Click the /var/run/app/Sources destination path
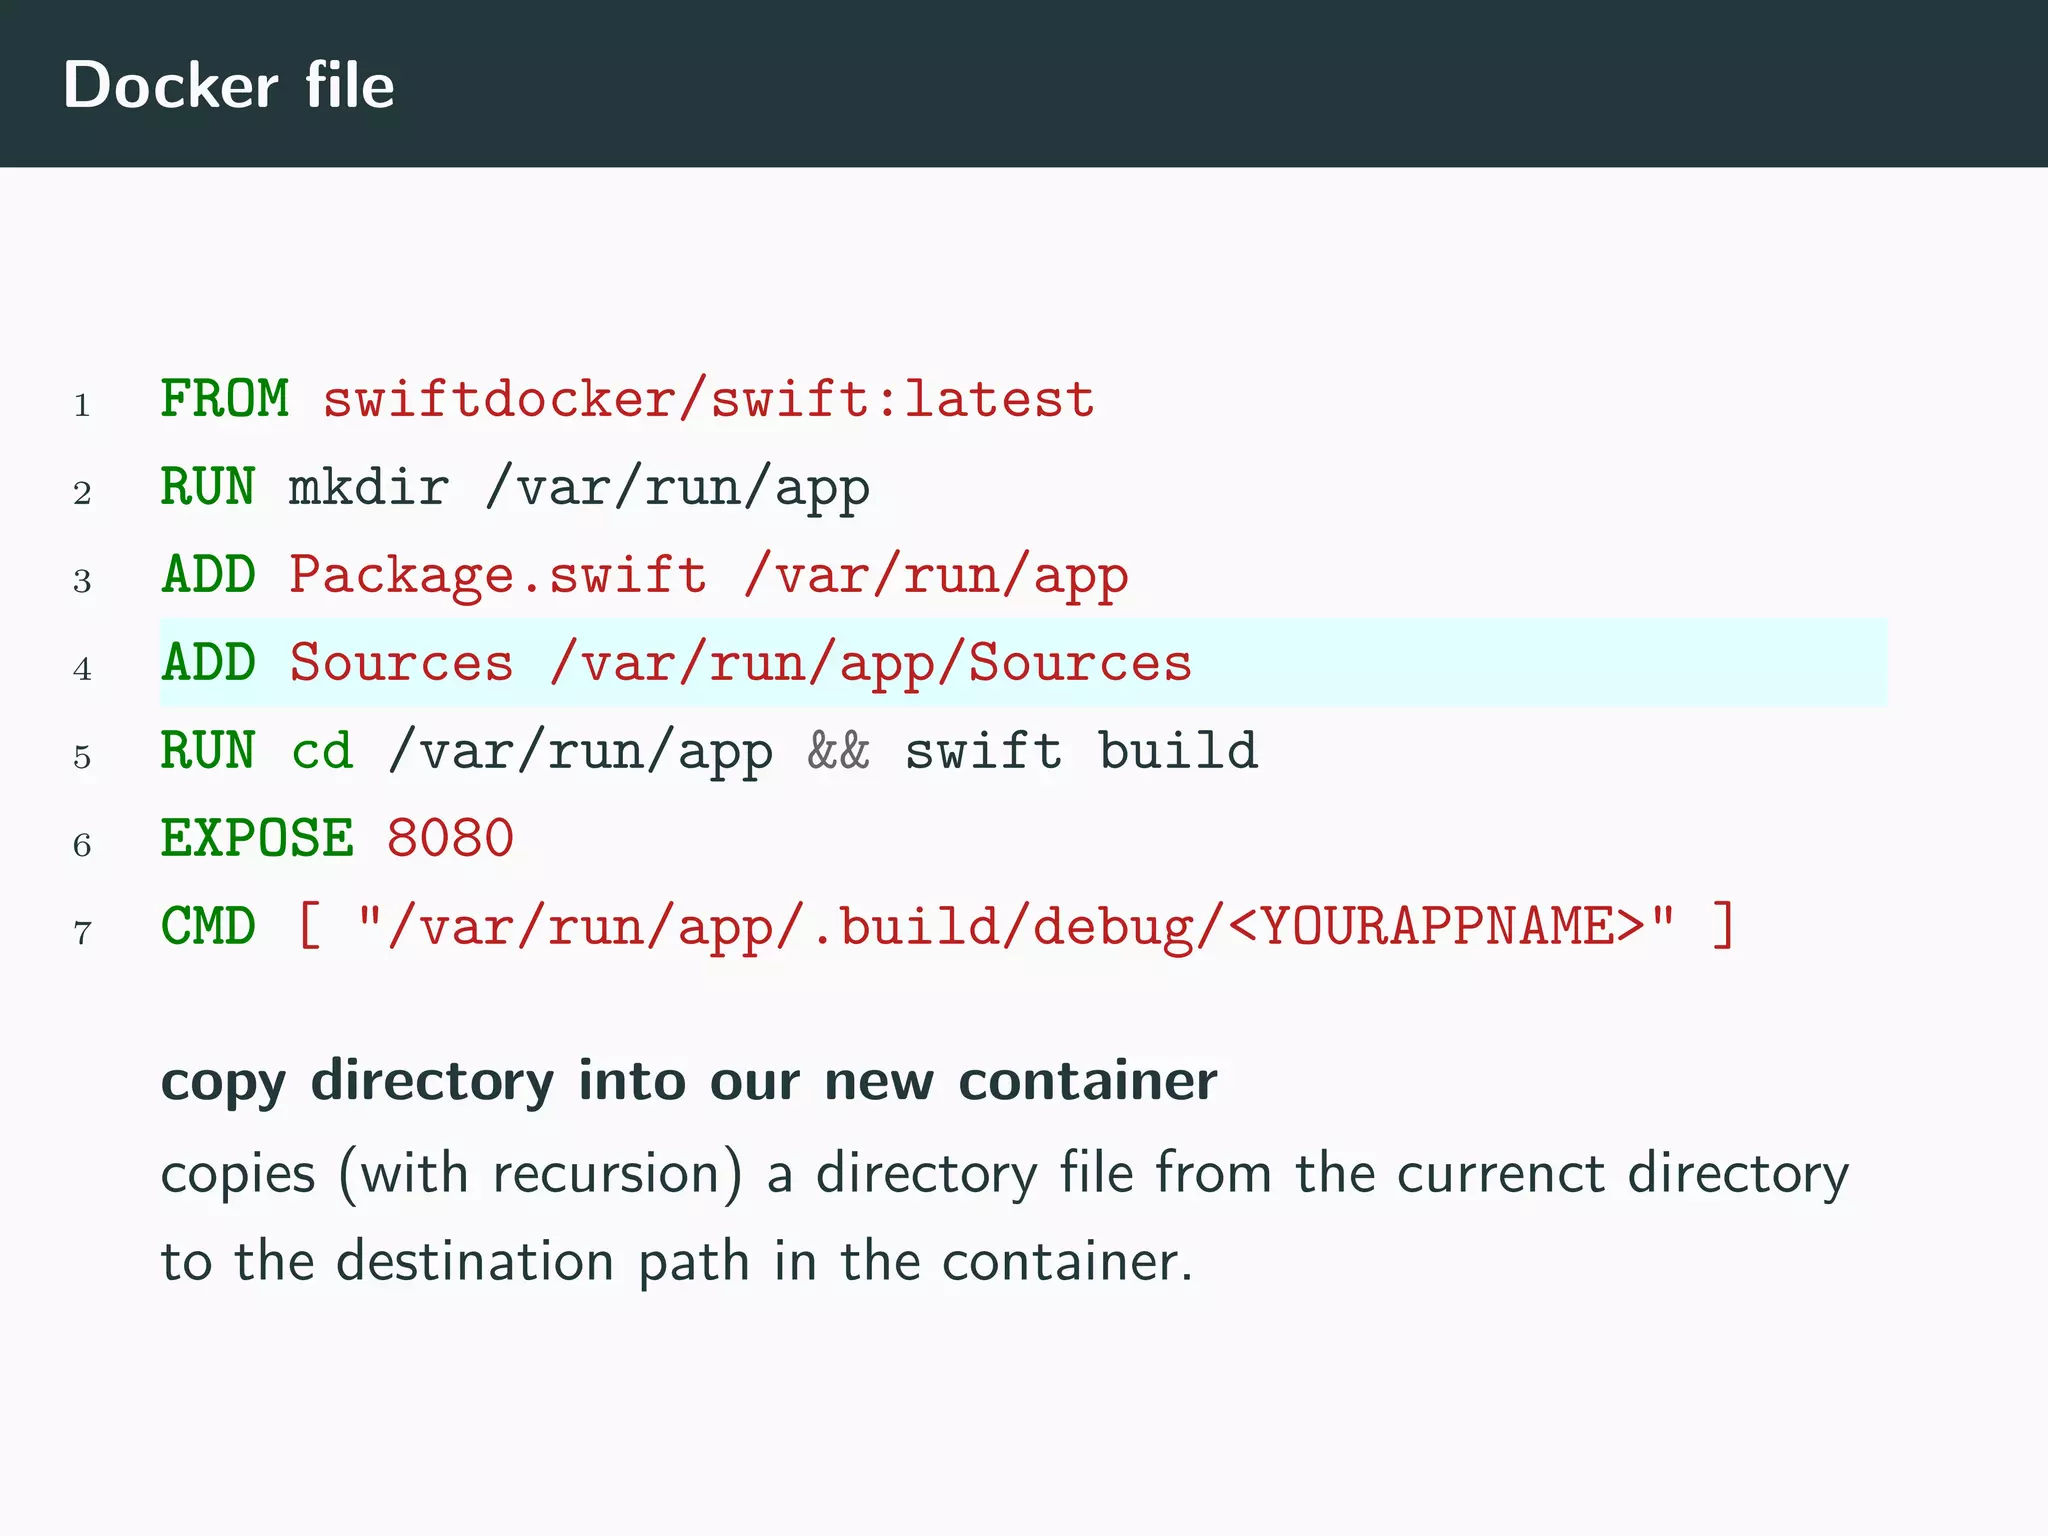The width and height of the screenshot is (2048, 1536). [x=871, y=663]
